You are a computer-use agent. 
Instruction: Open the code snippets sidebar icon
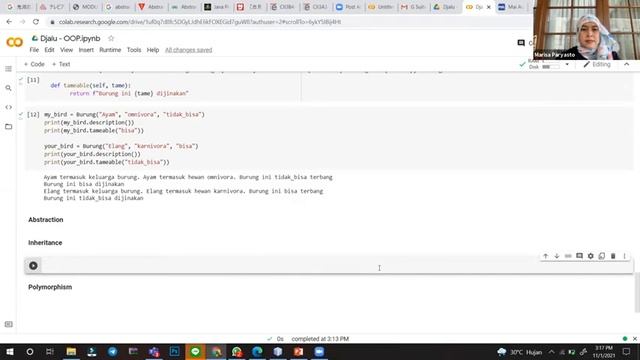pyautogui.click(x=8, y=107)
